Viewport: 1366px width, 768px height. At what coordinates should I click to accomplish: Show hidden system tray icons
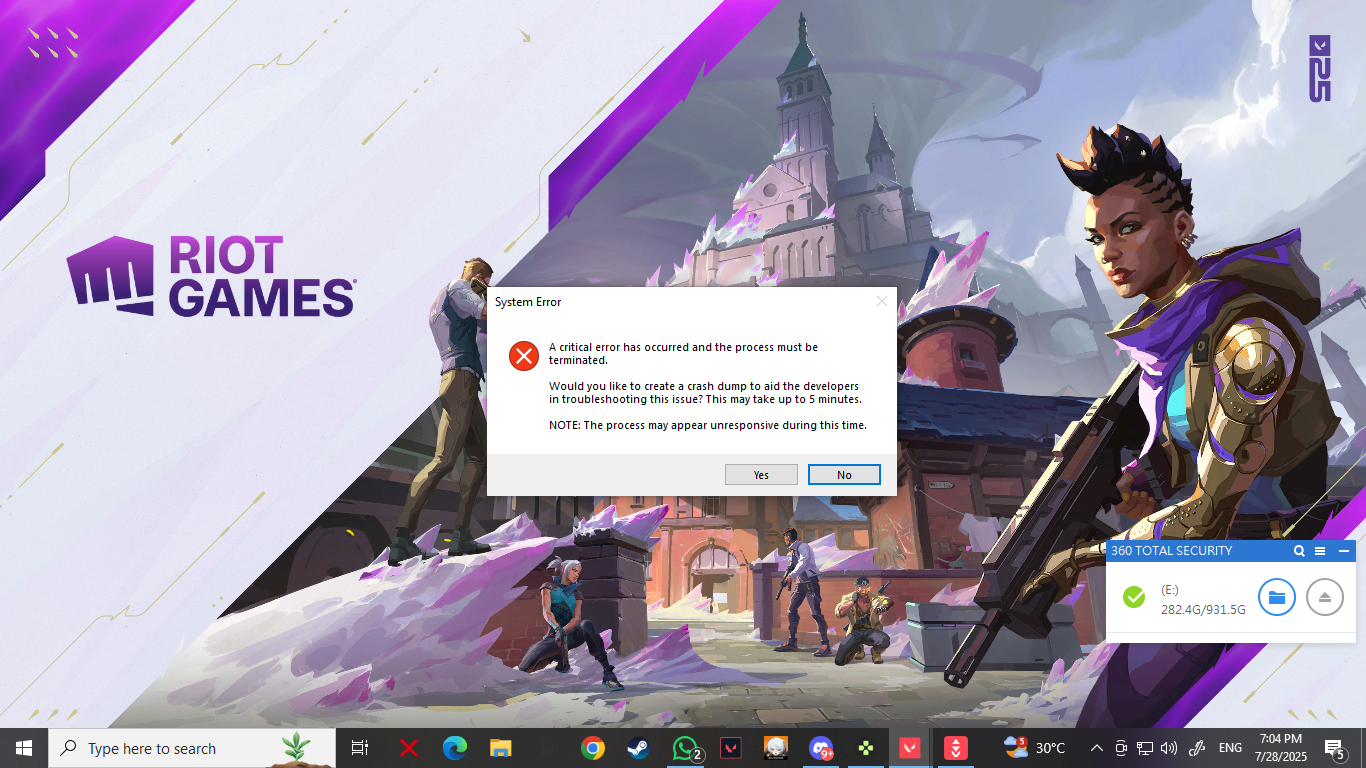coord(1097,748)
